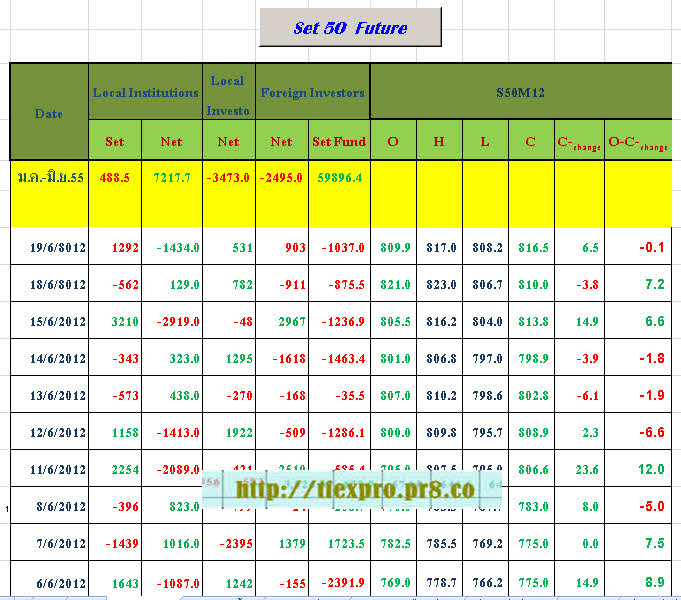Select the 7217.7 summary net cell

(171, 176)
